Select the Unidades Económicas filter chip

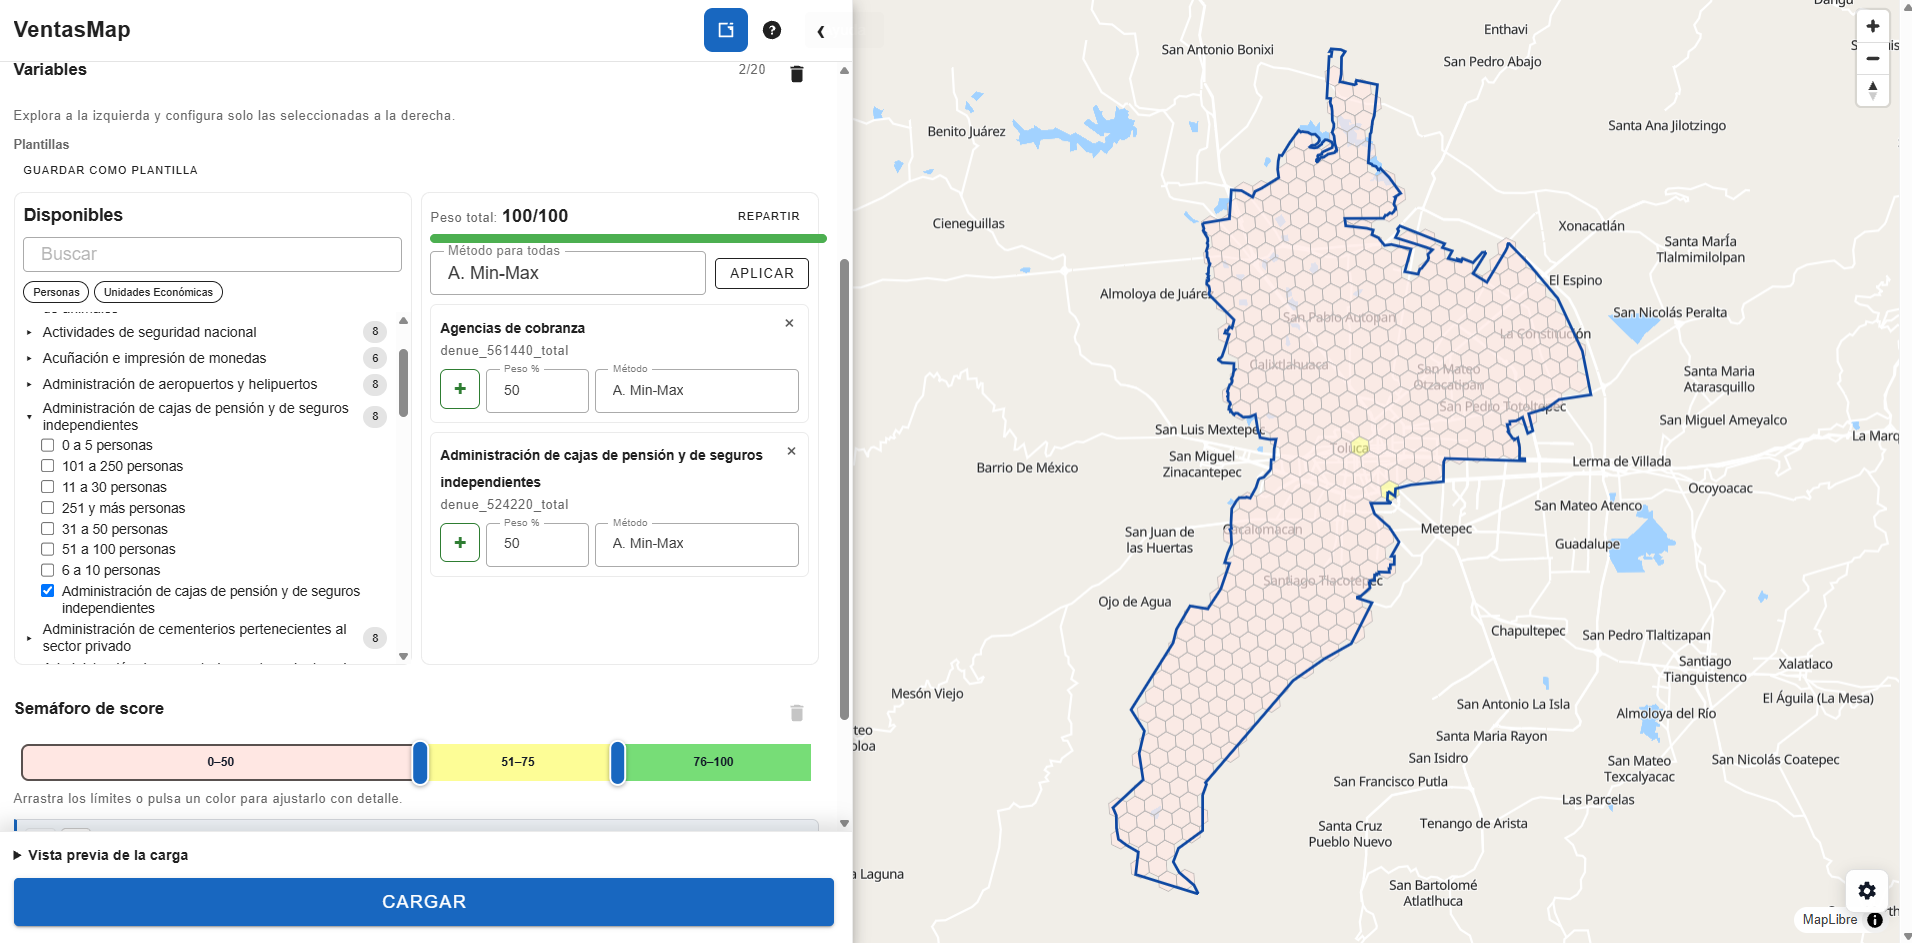[158, 292]
